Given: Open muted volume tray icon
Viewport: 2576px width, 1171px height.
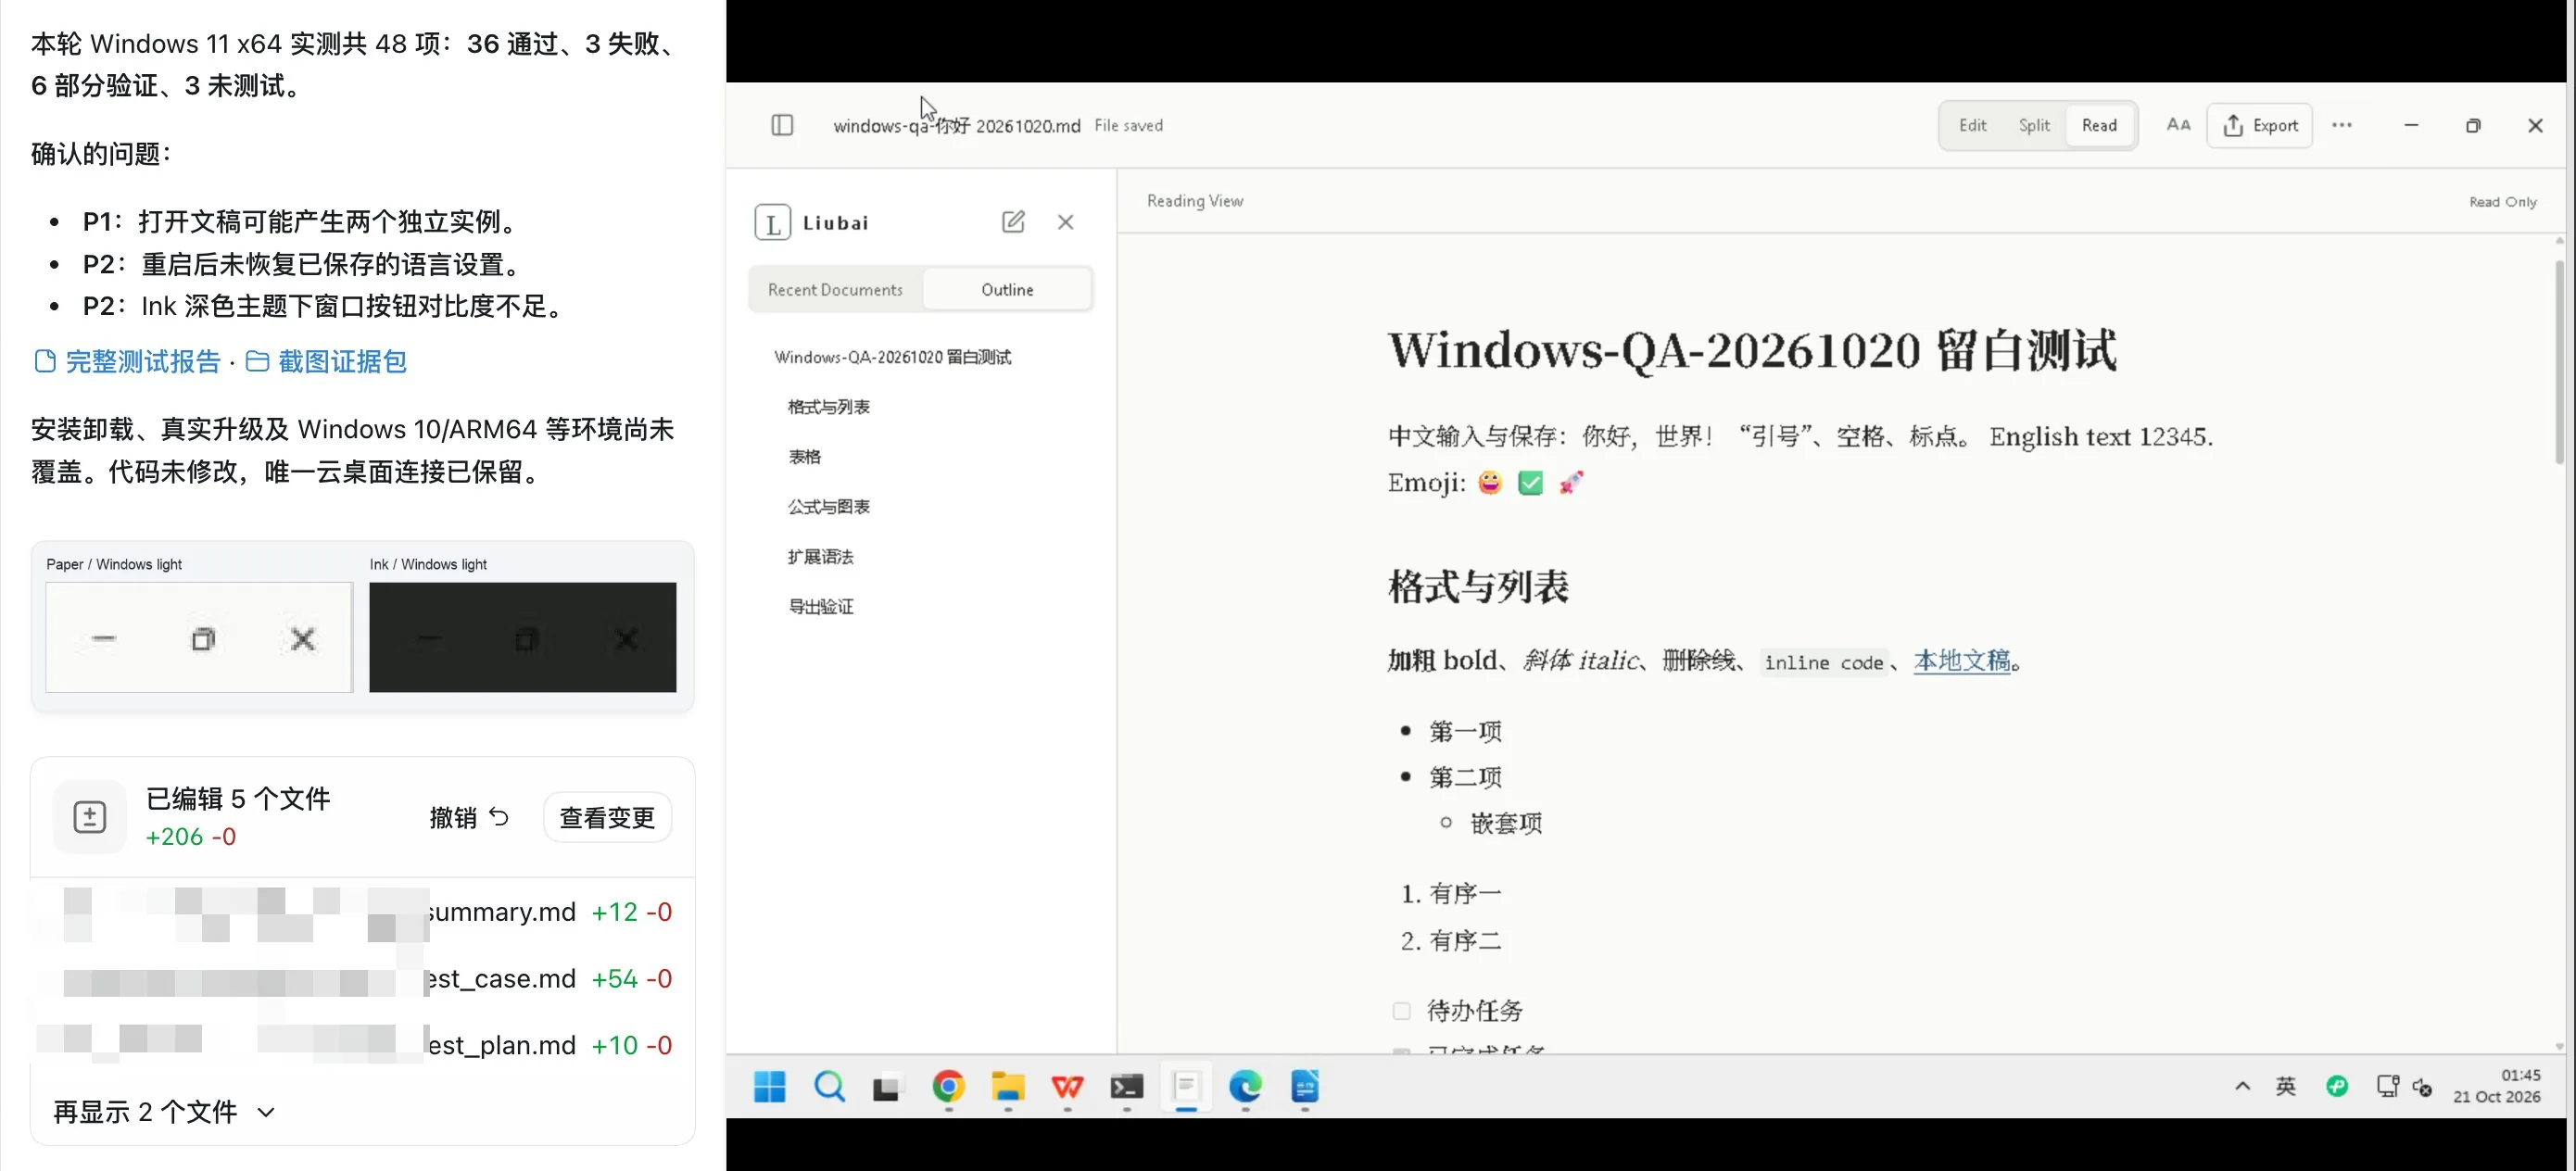Looking at the screenshot, I should click(x=2422, y=1087).
